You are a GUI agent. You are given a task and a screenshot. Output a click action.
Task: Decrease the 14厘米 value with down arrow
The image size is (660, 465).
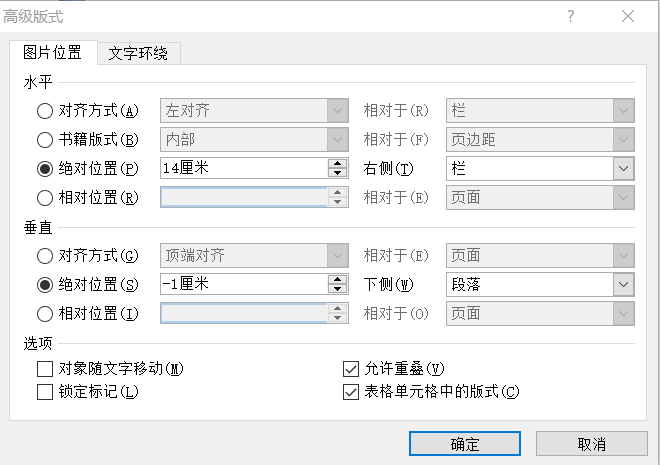[x=338, y=173]
